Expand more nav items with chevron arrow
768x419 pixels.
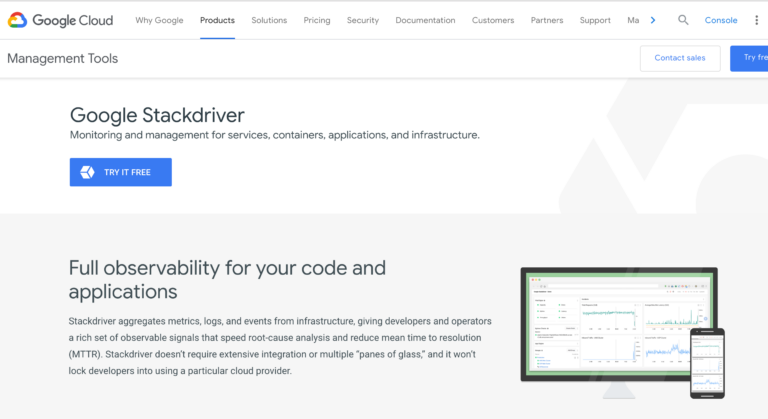653,20
